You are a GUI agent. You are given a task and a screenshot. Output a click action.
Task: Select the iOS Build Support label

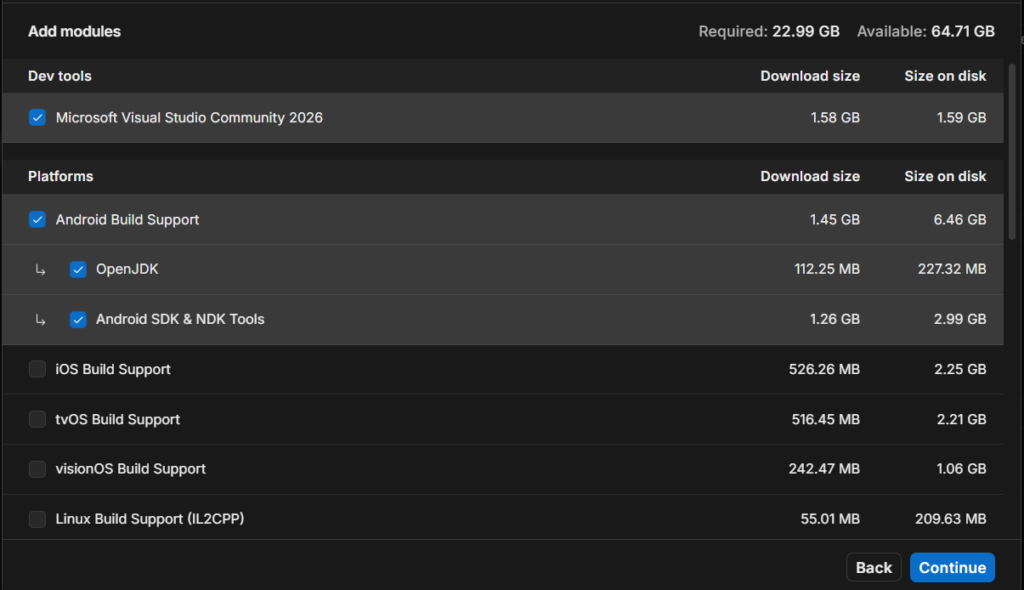click(113, 369)
